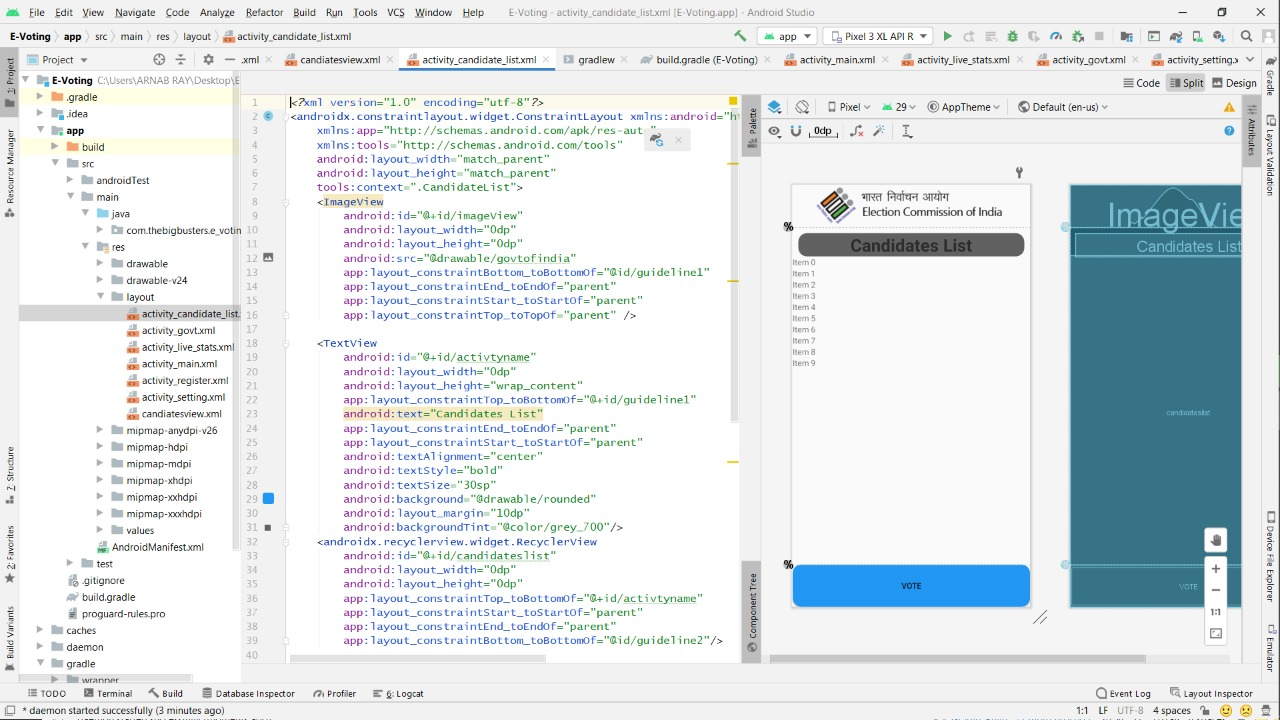Click the Debug app bug icon

(1012, 36)
